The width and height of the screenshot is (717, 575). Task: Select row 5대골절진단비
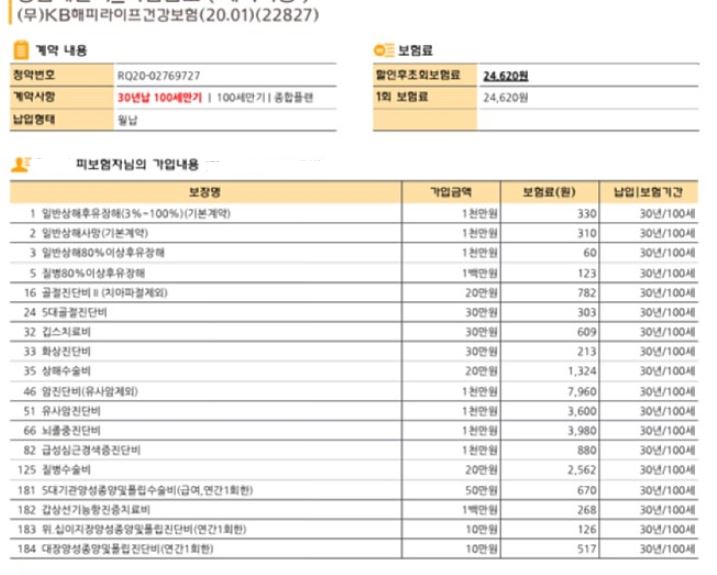[354, 312]
